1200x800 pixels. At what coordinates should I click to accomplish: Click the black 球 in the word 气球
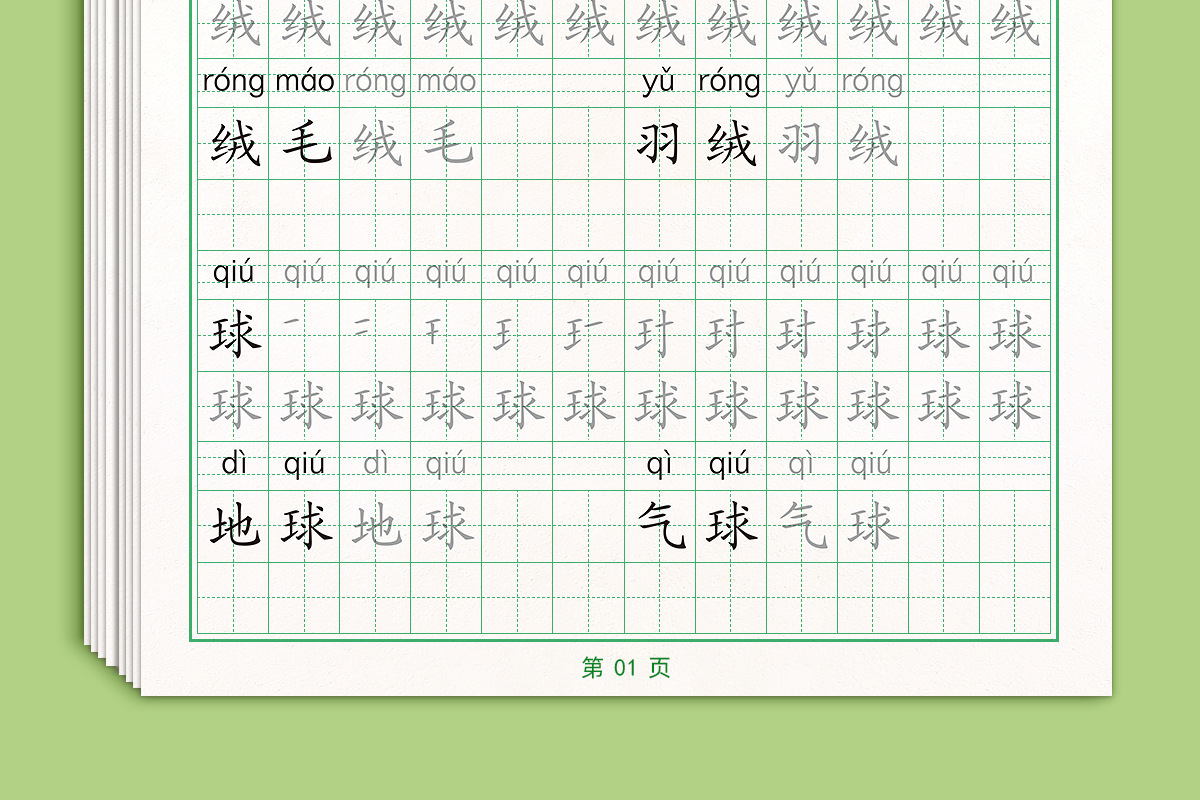[x=731, y=526]
